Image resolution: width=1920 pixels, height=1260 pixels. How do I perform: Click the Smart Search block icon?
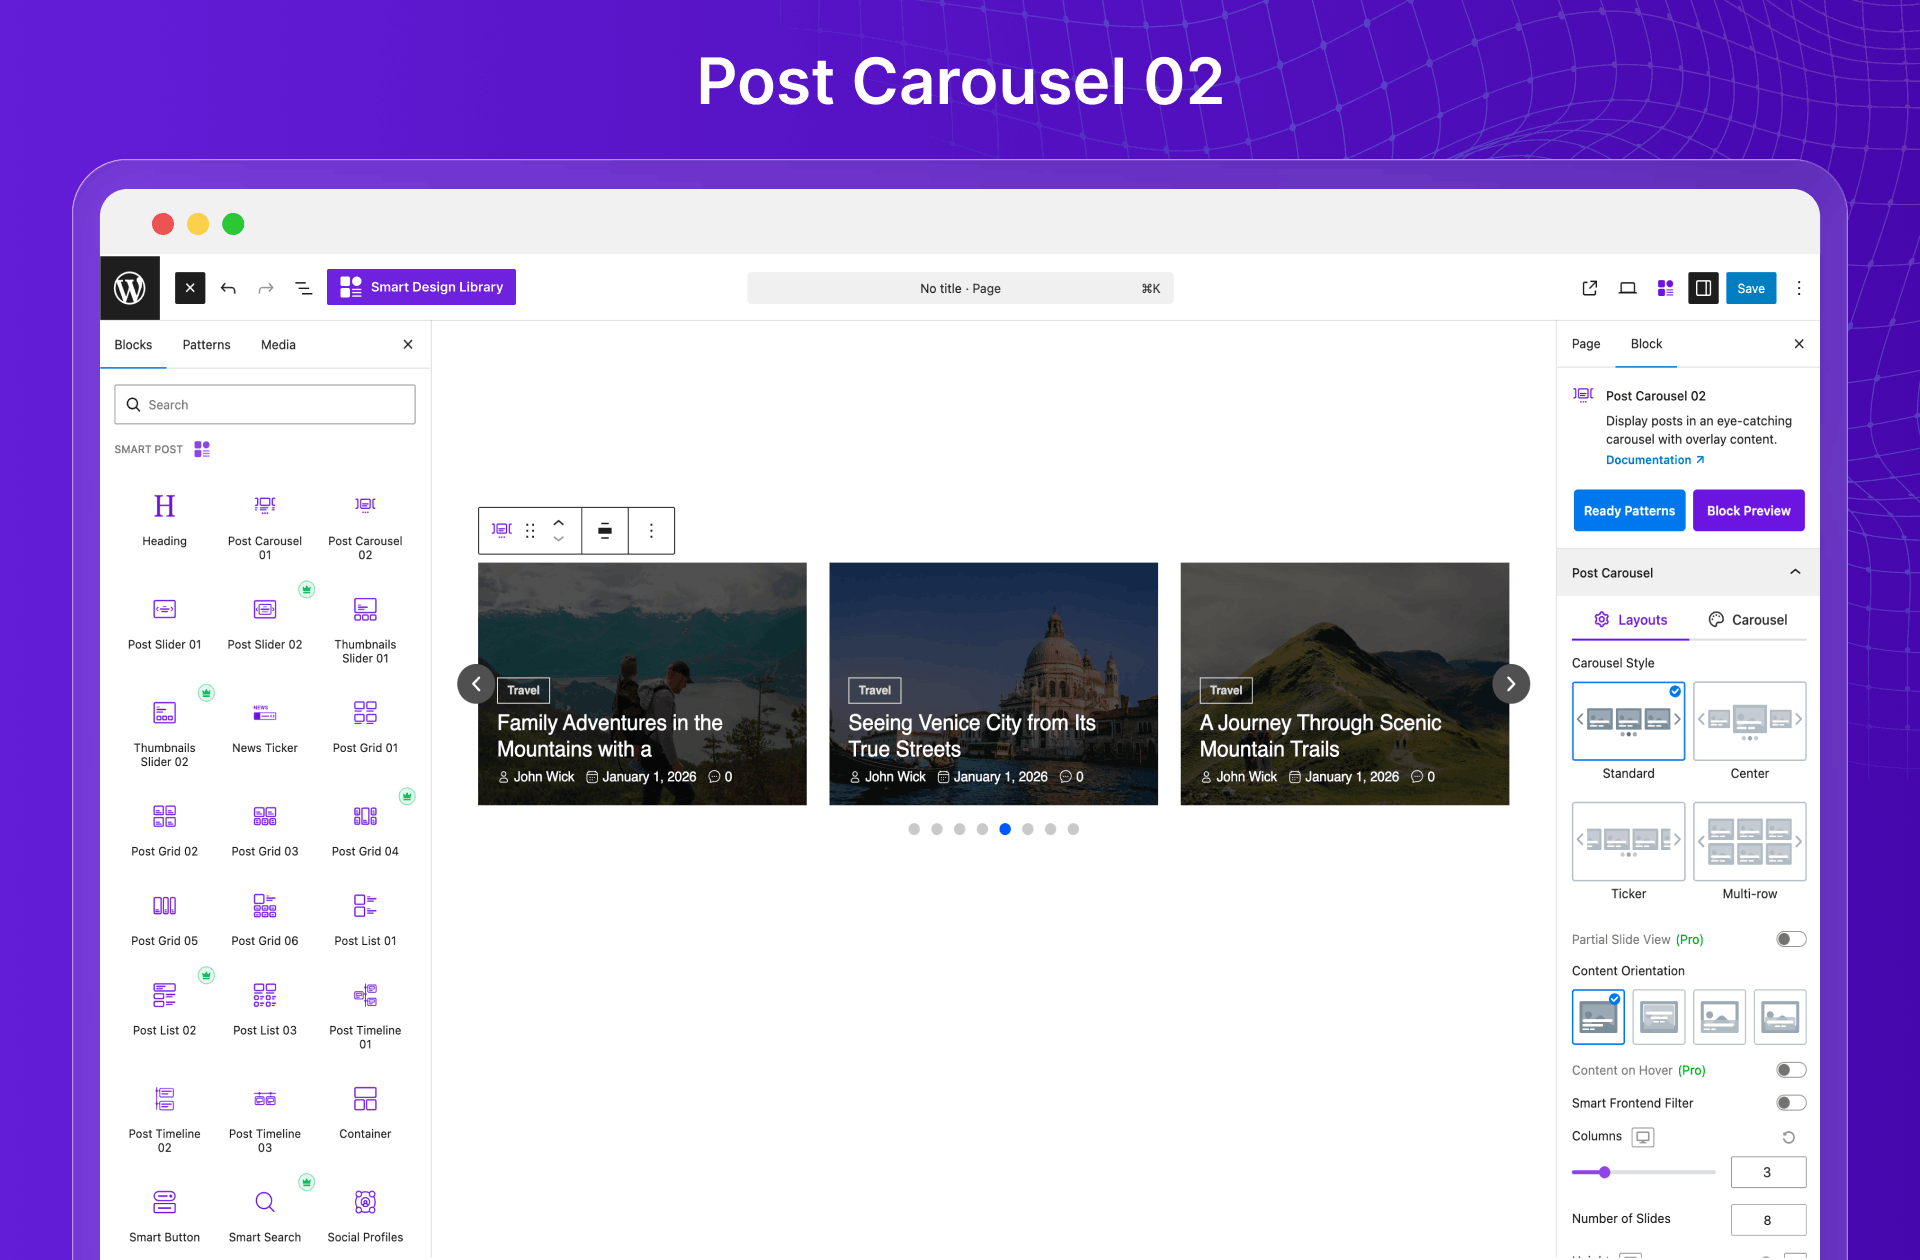pos(264,1202)
